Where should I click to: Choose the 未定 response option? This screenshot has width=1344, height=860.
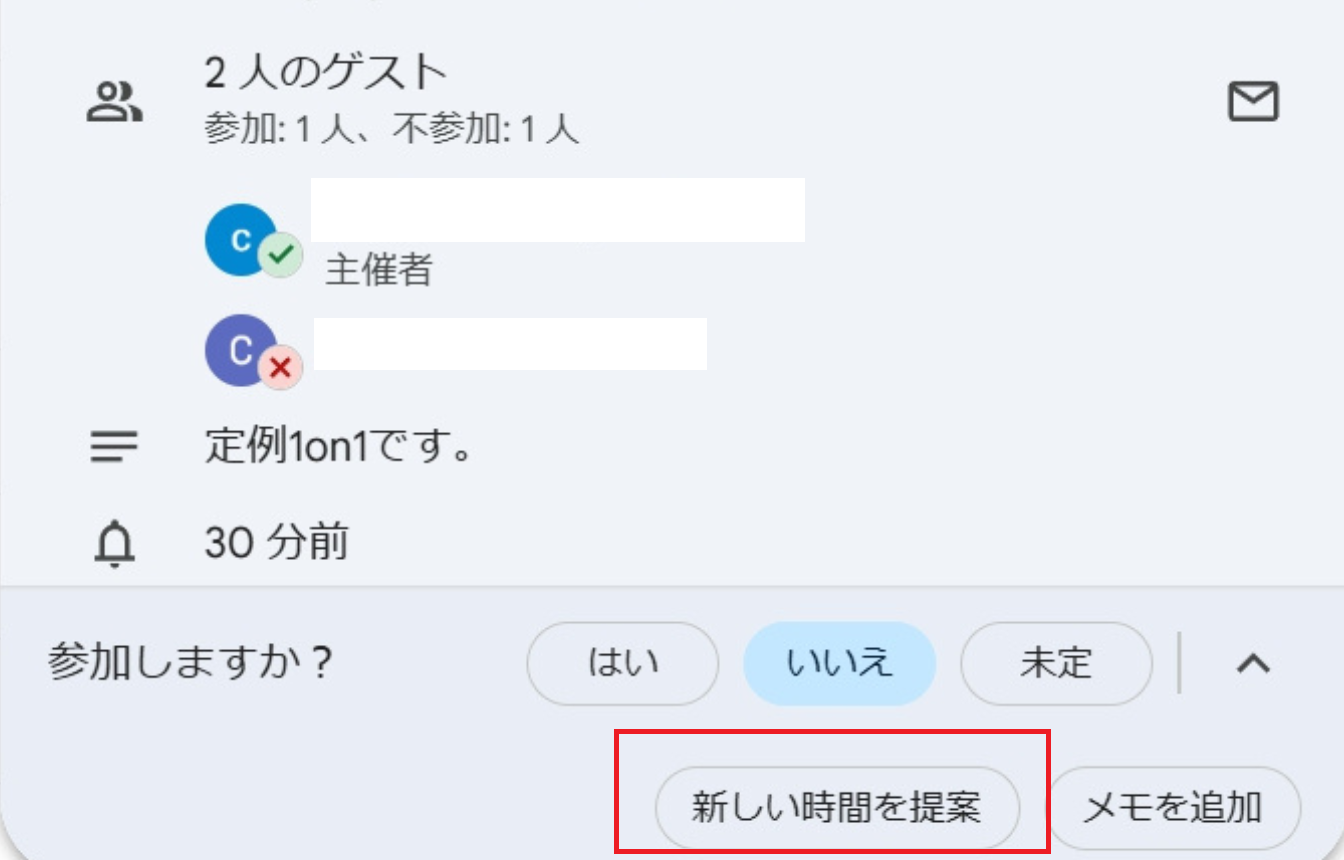pyautogui.click(x=1055, y=664)
